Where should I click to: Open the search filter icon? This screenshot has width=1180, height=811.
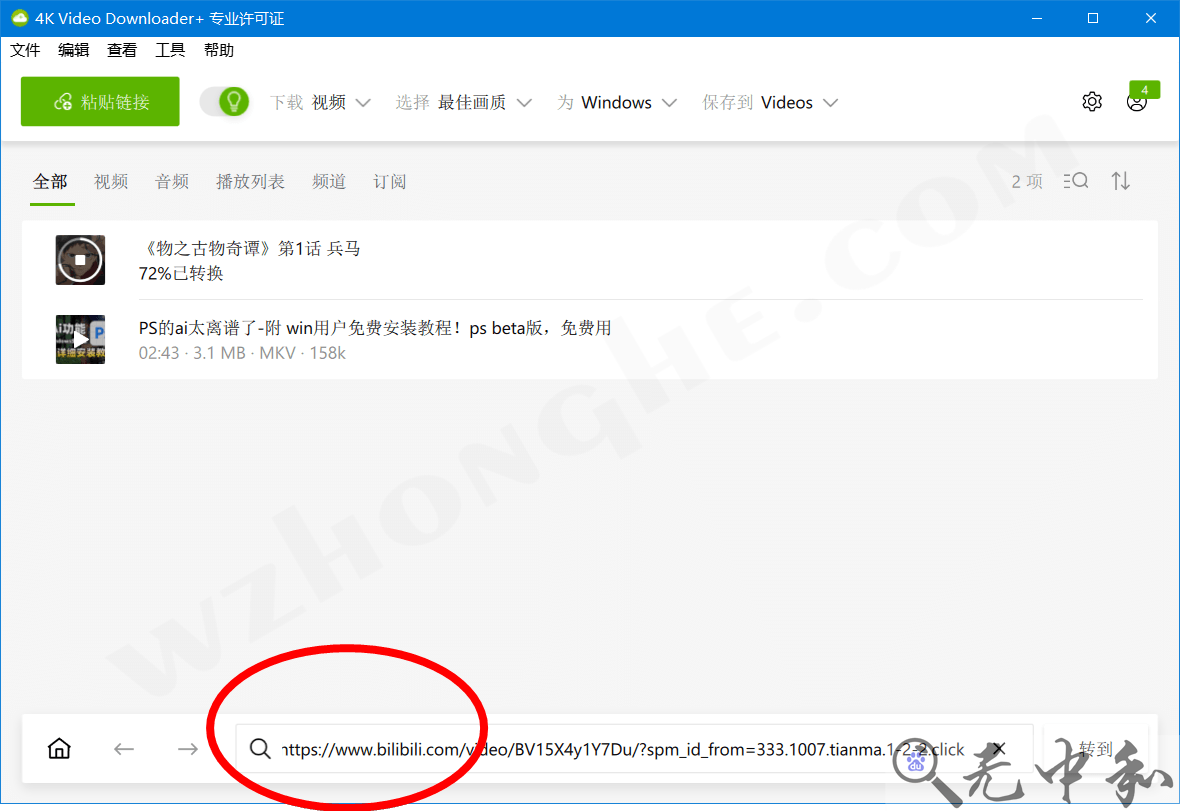pos(1076,181)
